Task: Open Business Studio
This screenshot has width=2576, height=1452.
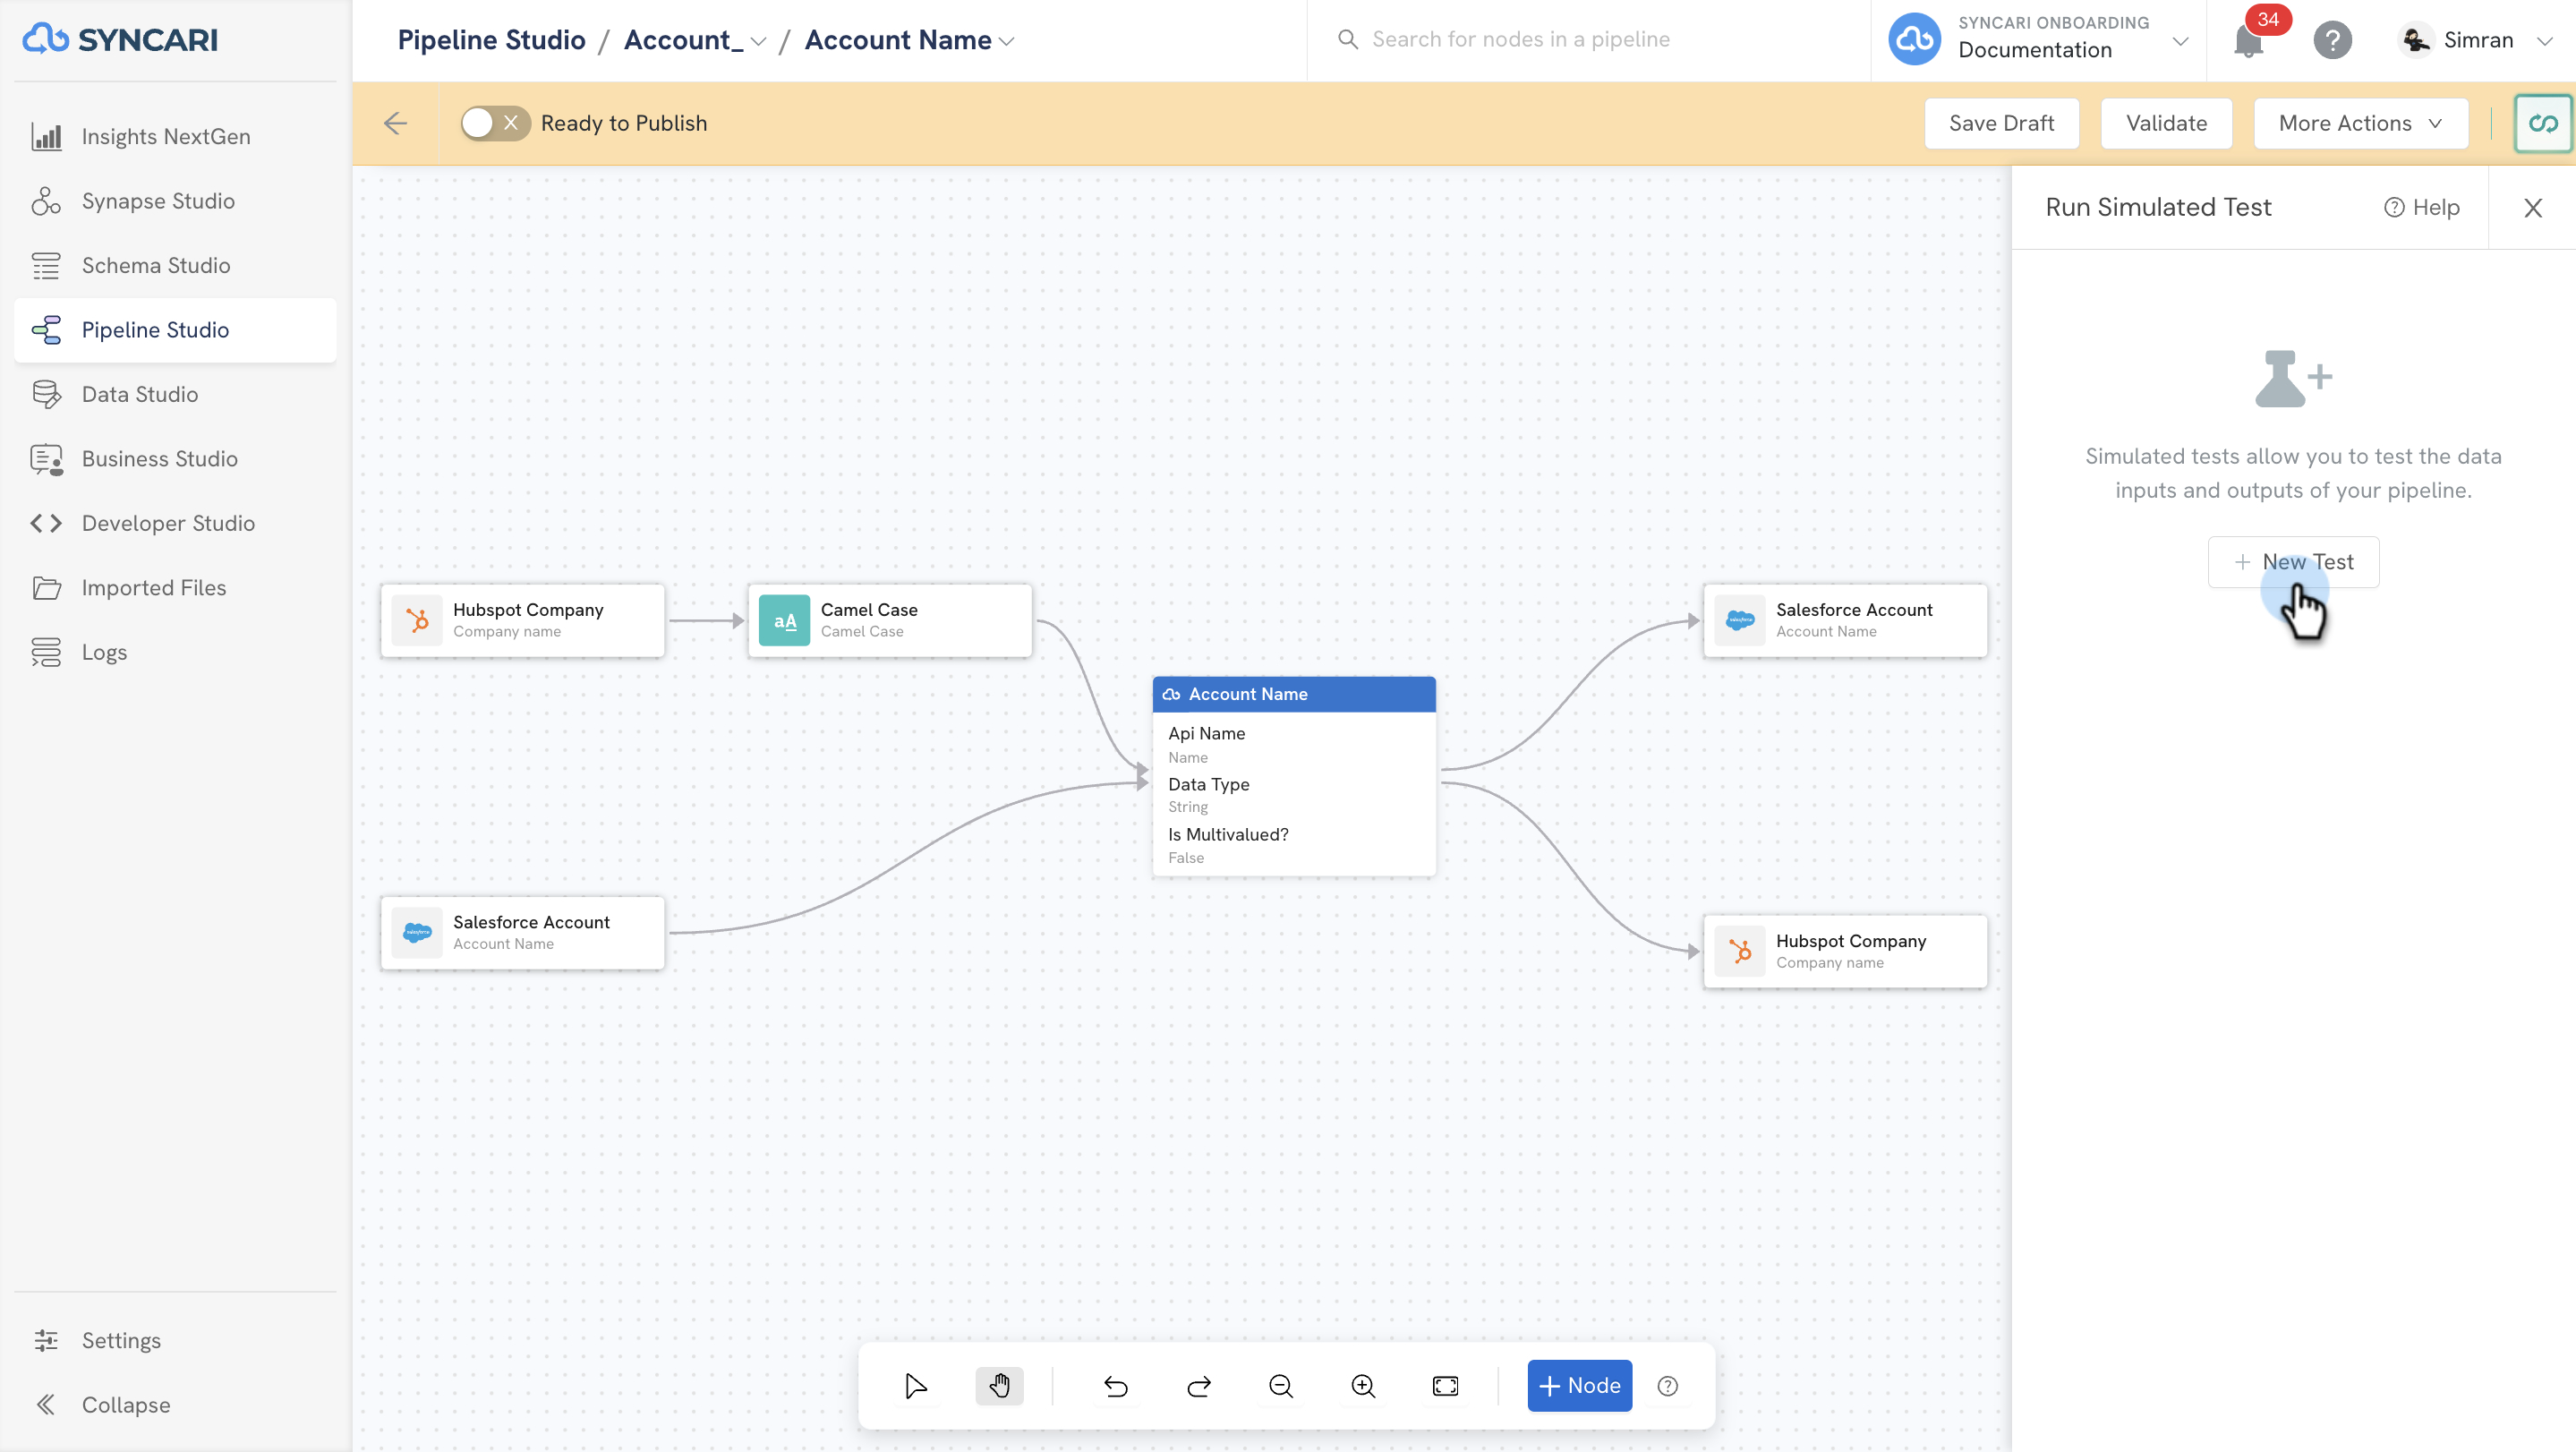Action: 175,459
